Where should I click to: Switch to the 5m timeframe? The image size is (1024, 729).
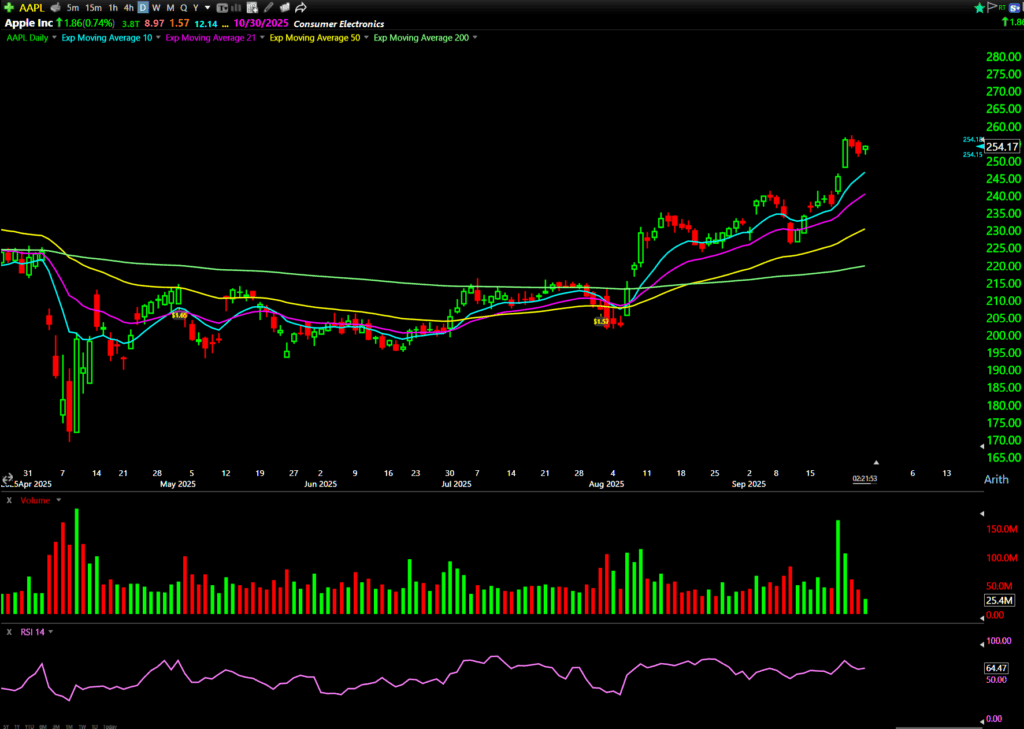(x=73, y=7)
